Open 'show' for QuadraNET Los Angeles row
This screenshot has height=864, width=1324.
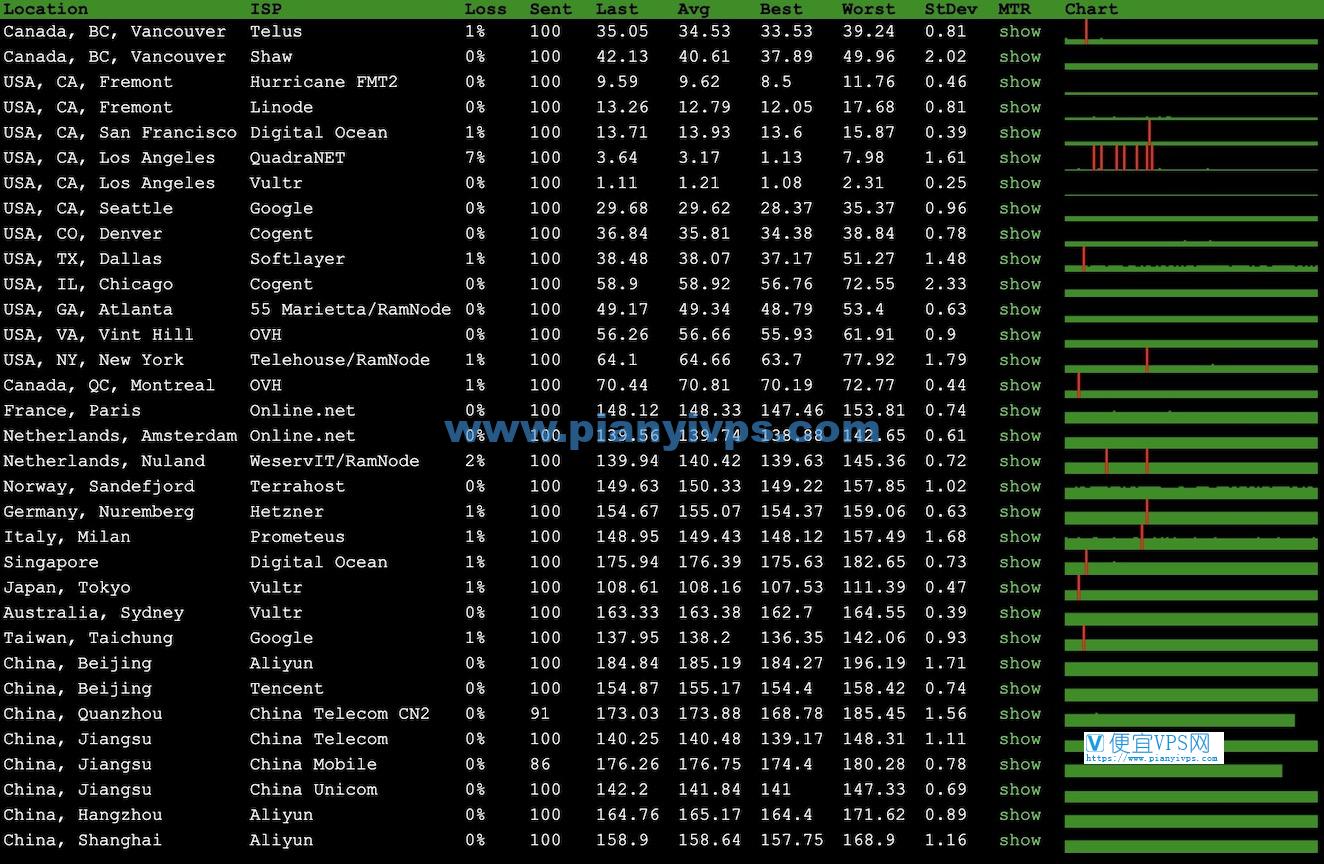[x=1020, y=157]
